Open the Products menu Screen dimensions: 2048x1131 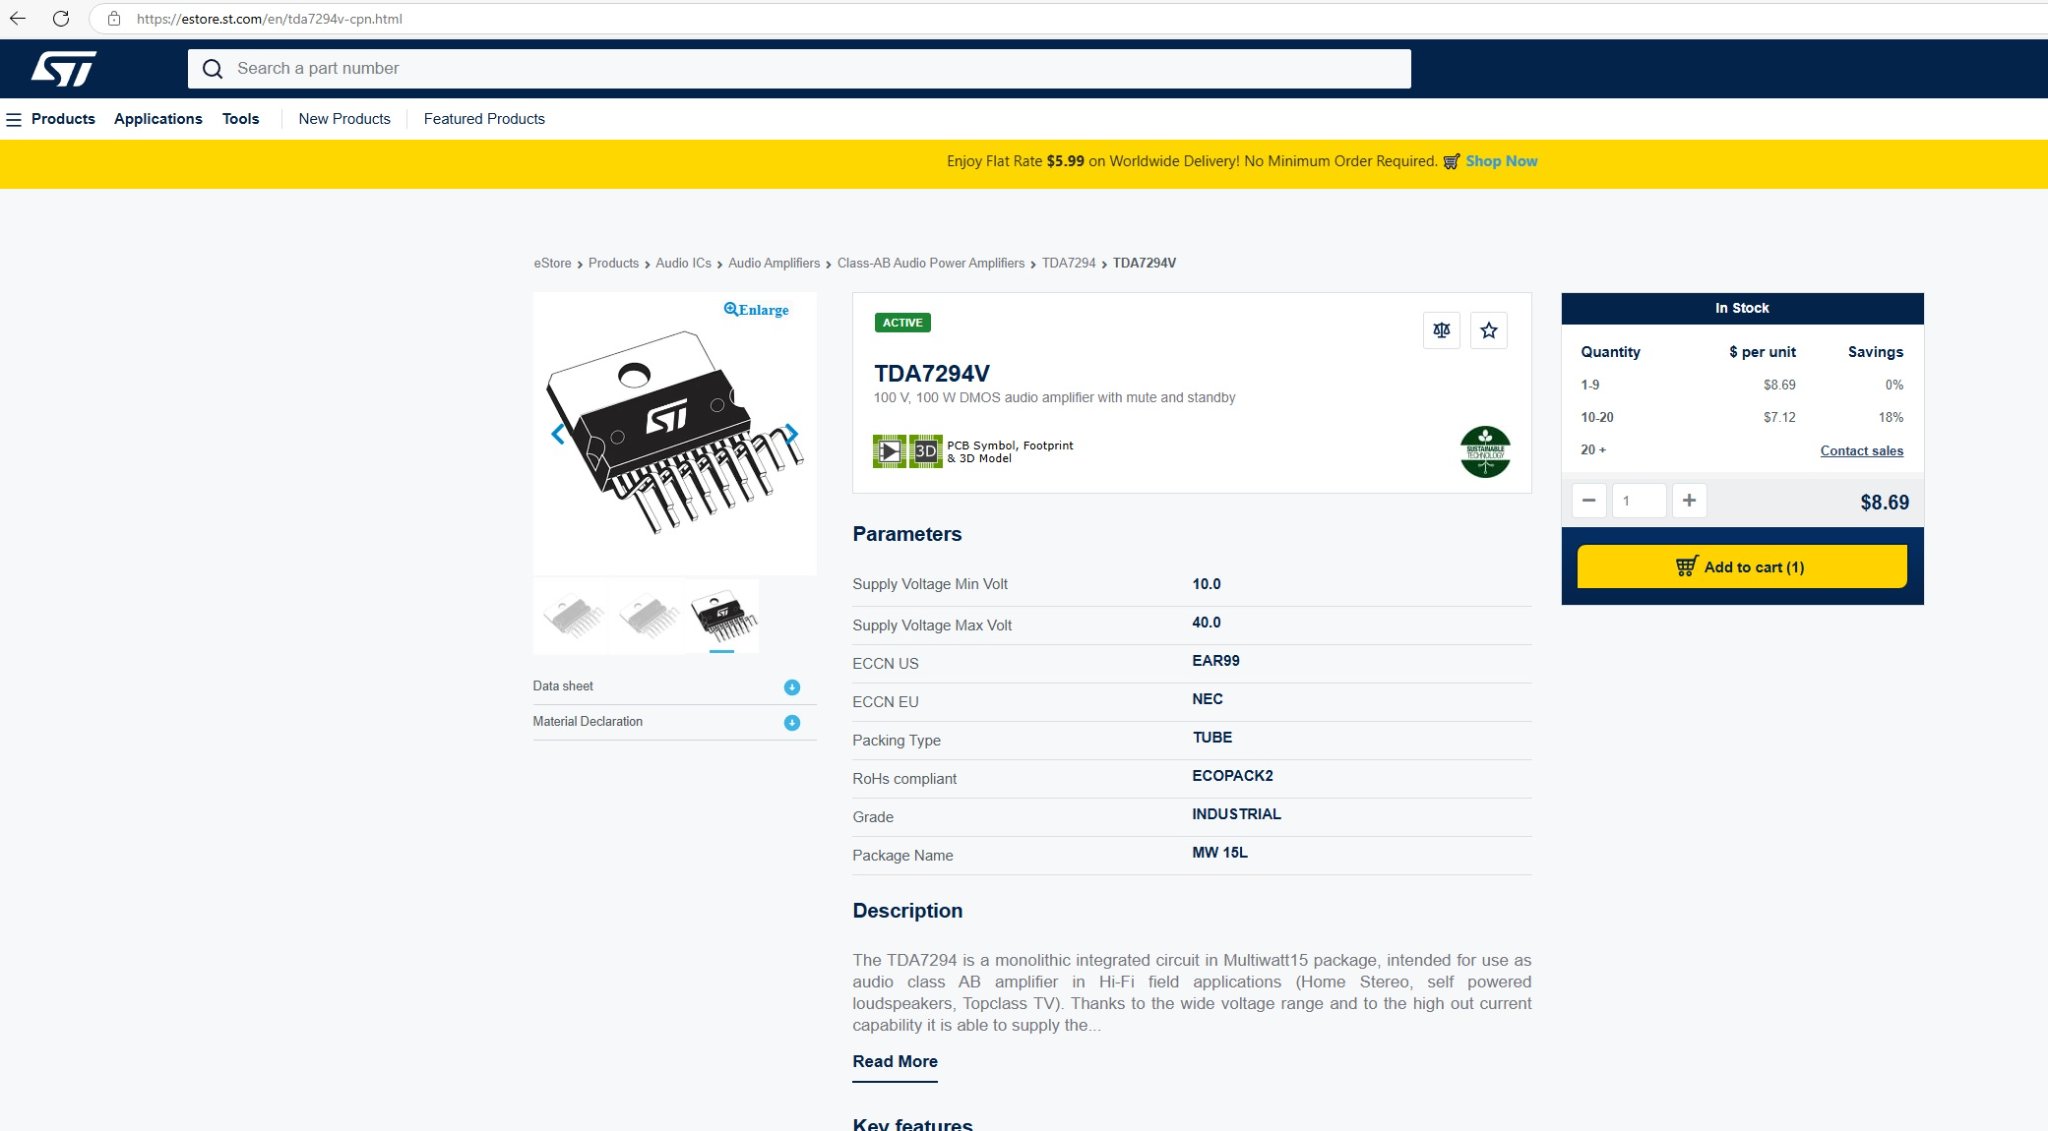(63, 119)
